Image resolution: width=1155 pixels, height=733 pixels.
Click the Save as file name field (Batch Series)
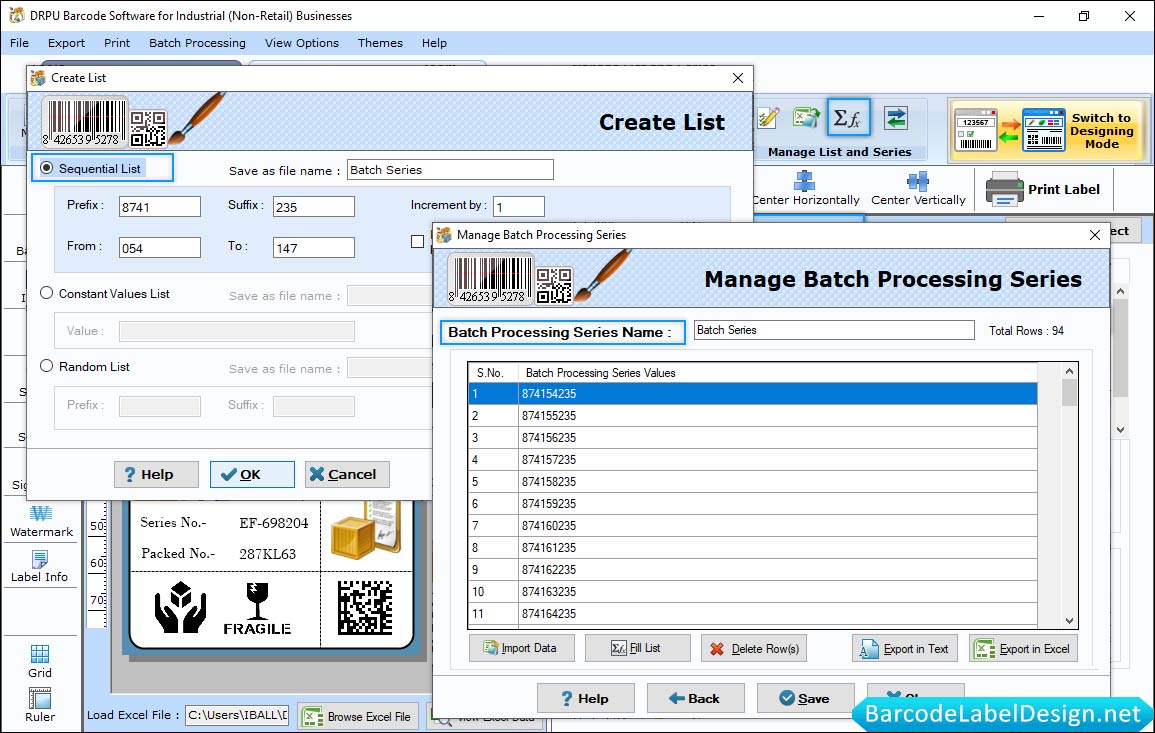pos(450,169)
